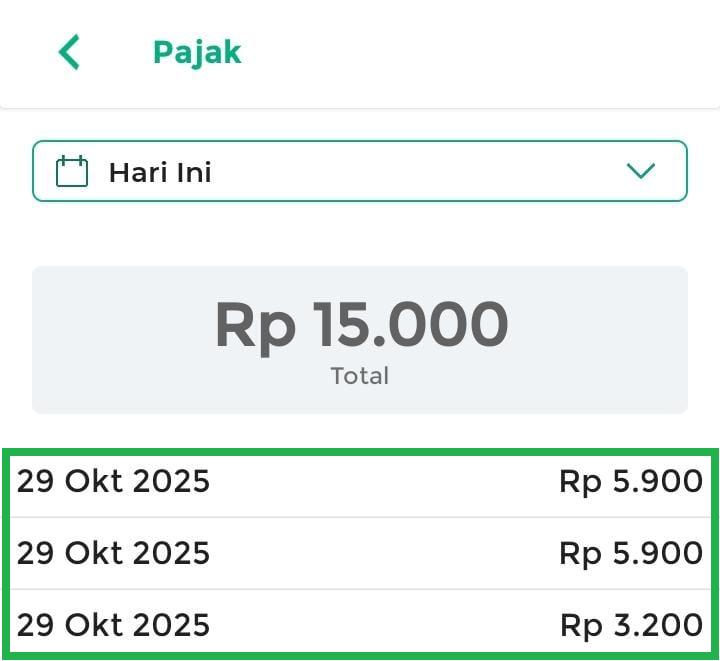Click the Rp 3.200 amount
720x661 pixels.
(631, 625)
